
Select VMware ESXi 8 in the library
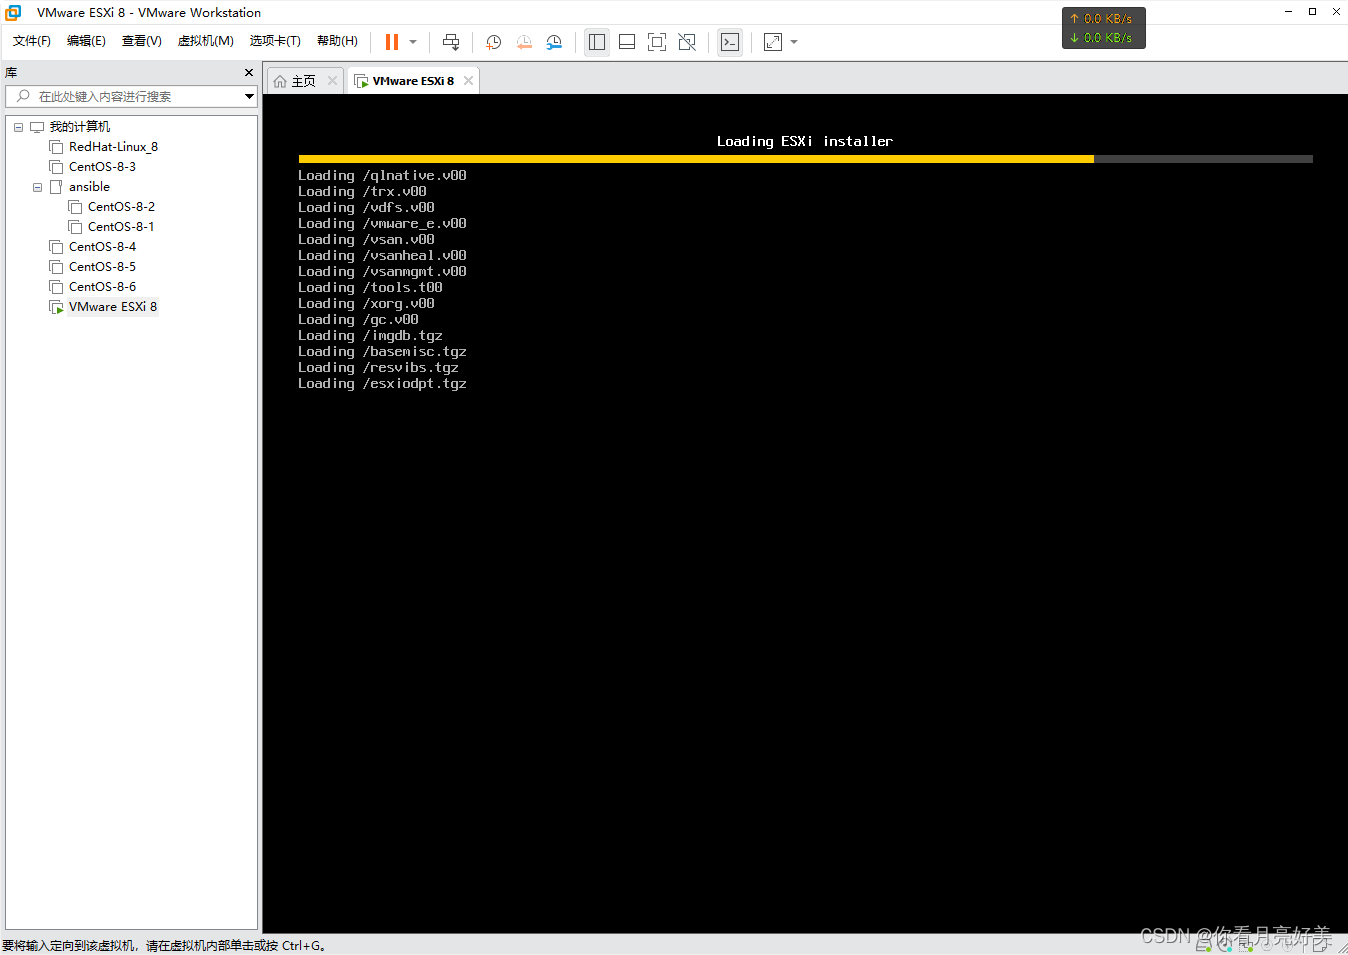(x=113, y=307)
